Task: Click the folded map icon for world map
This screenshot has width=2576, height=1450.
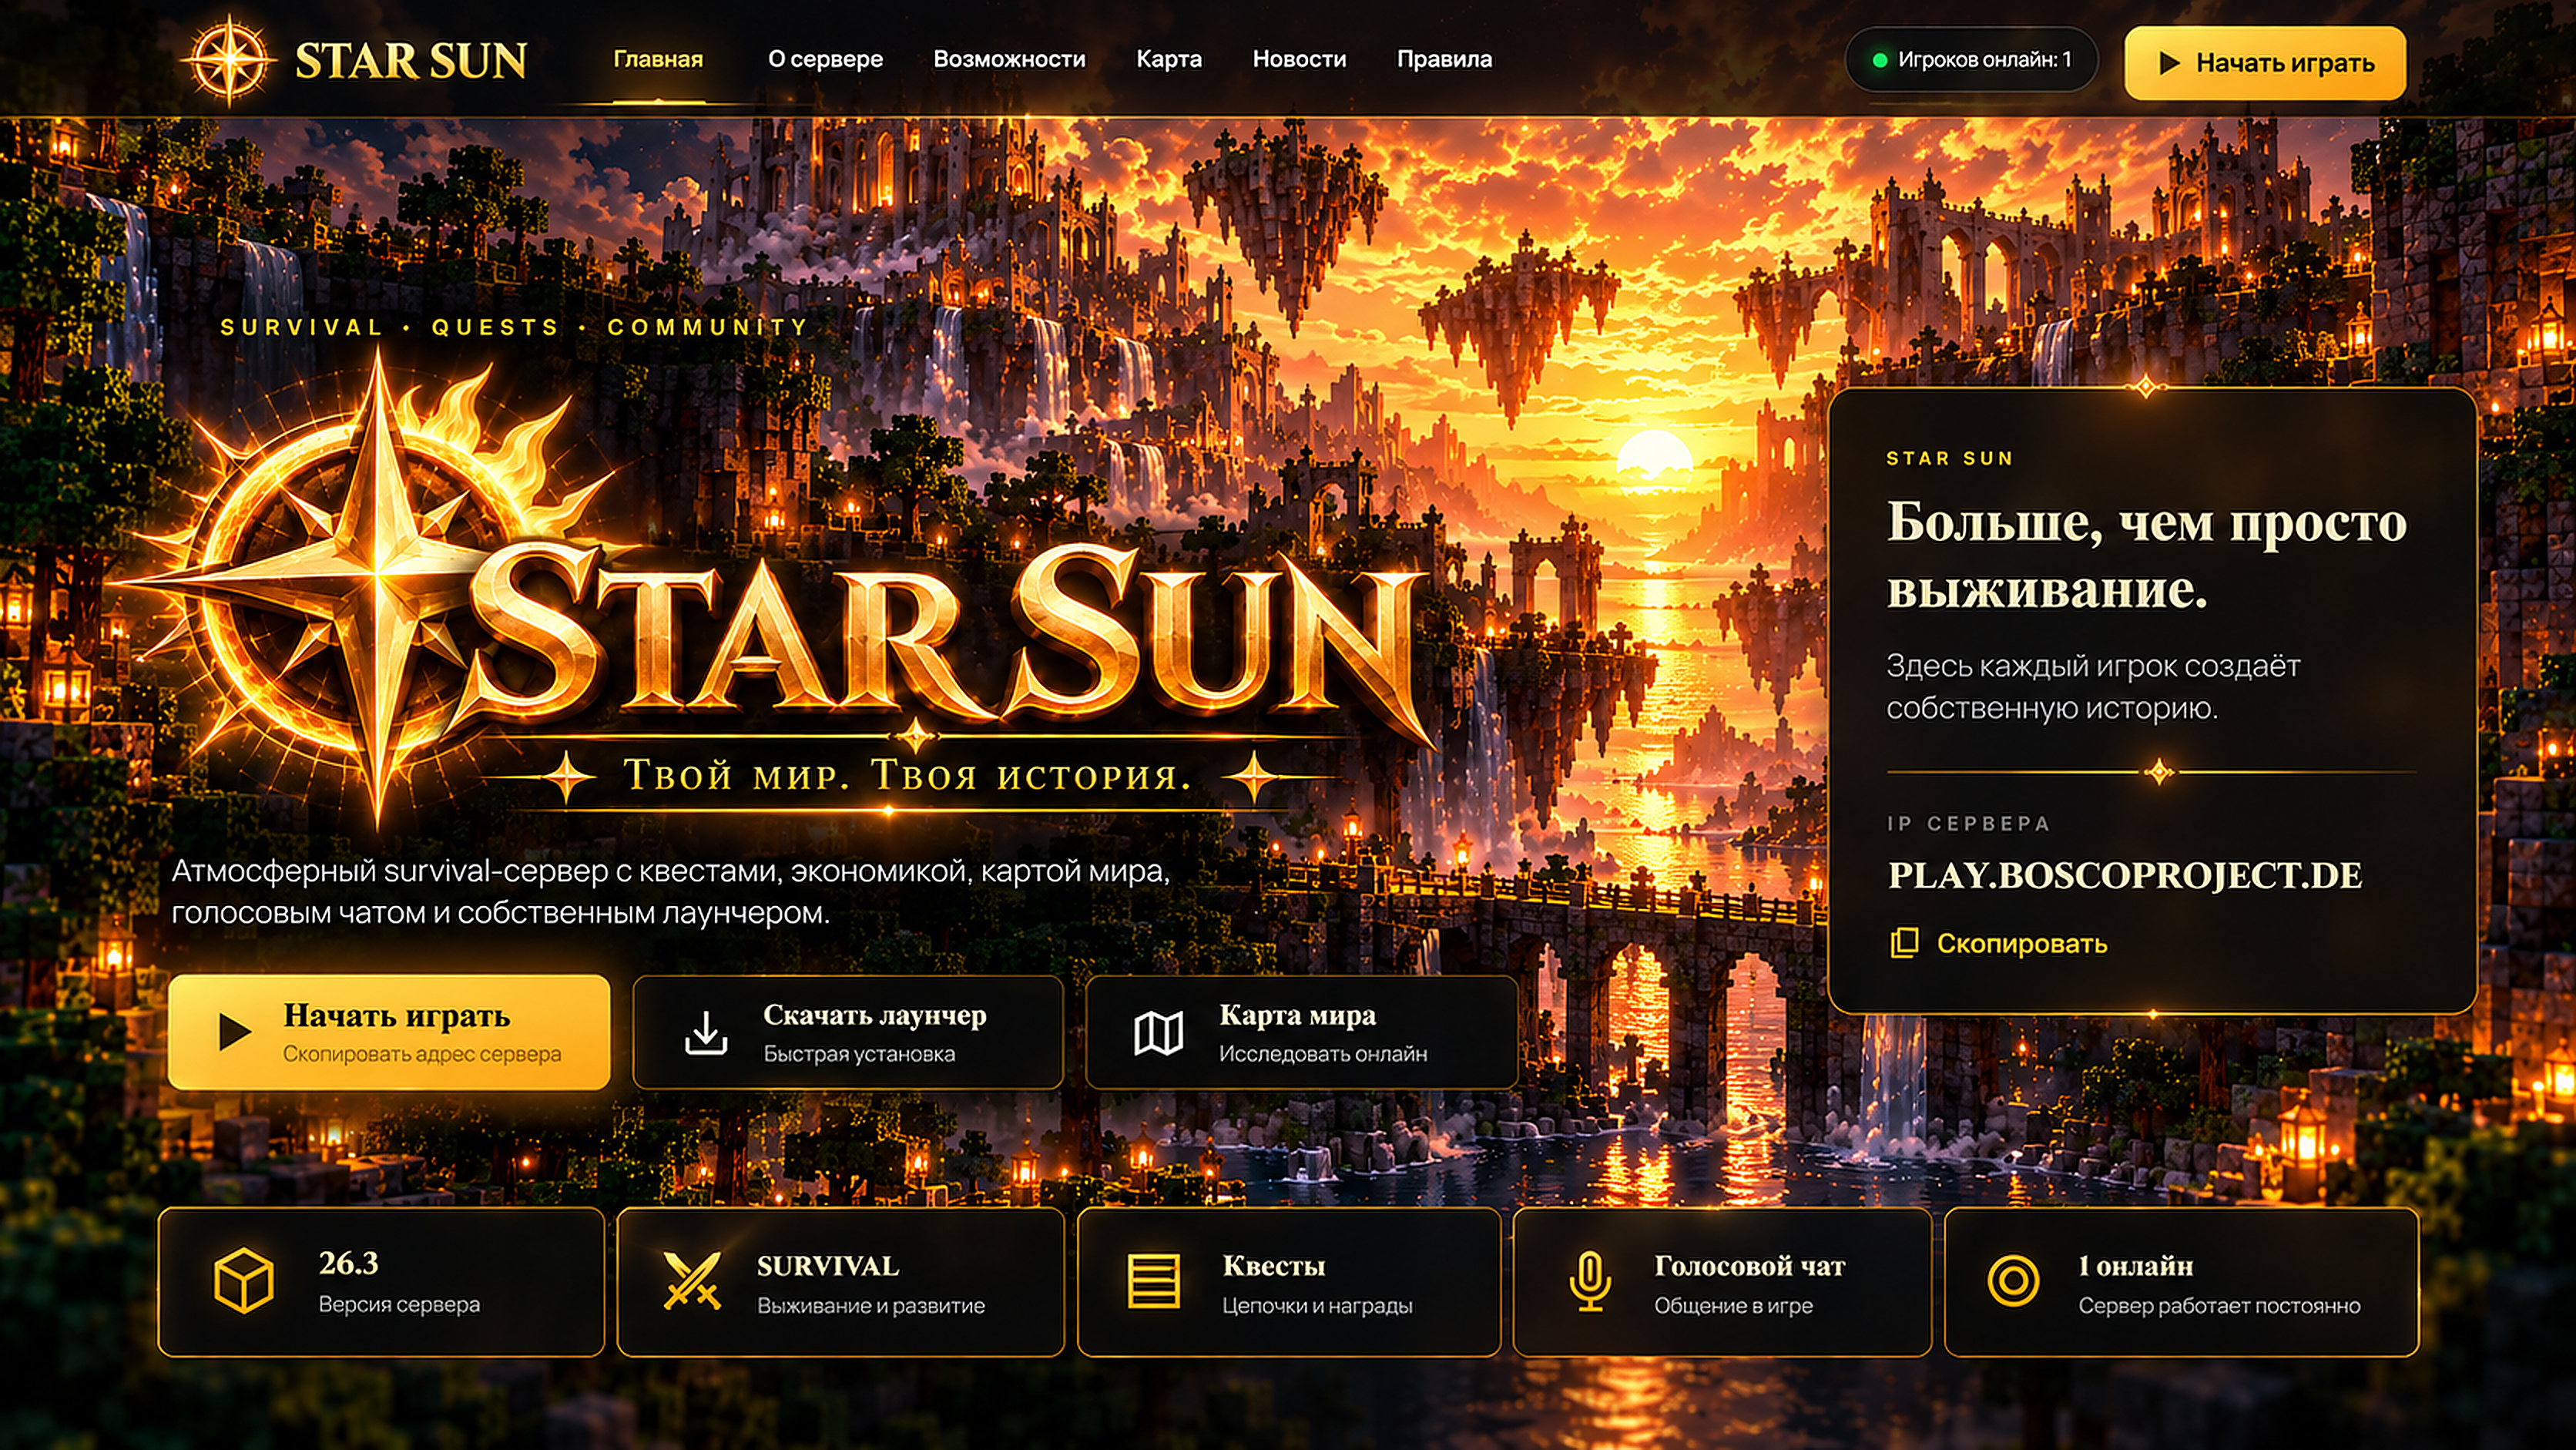Action: click(1158, 1033)
